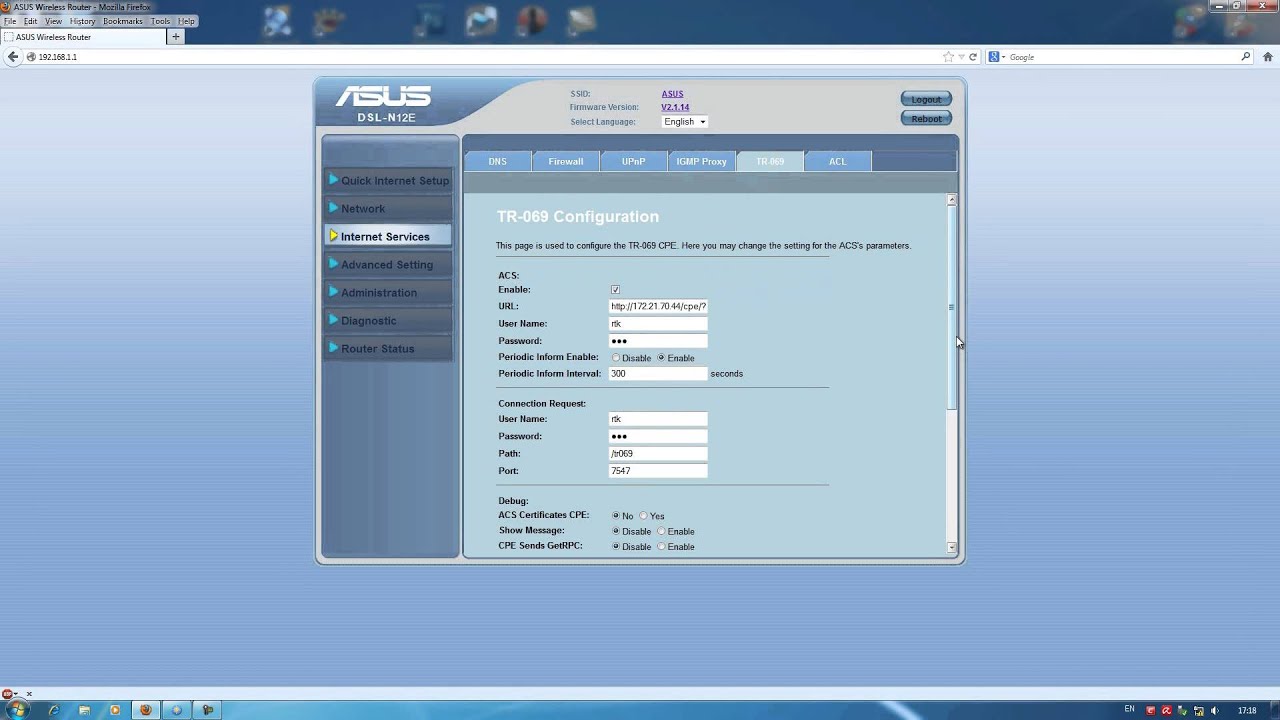Click the Avira tray icon

[x=1165, y=710]
